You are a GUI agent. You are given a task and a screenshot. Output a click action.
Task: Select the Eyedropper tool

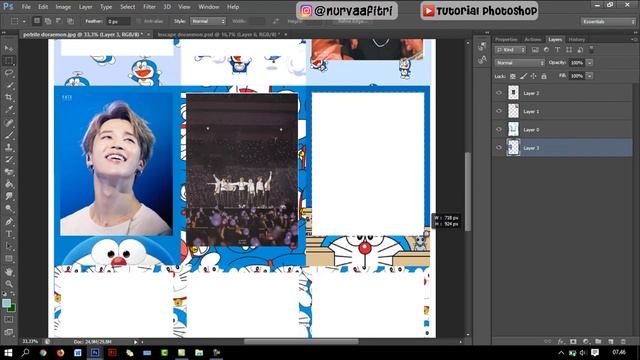pyautogui.click(x=9, y=110)
